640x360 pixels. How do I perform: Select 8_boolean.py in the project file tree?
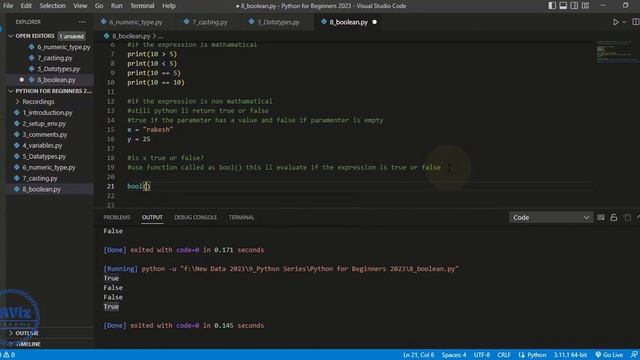tap(41, 189)
